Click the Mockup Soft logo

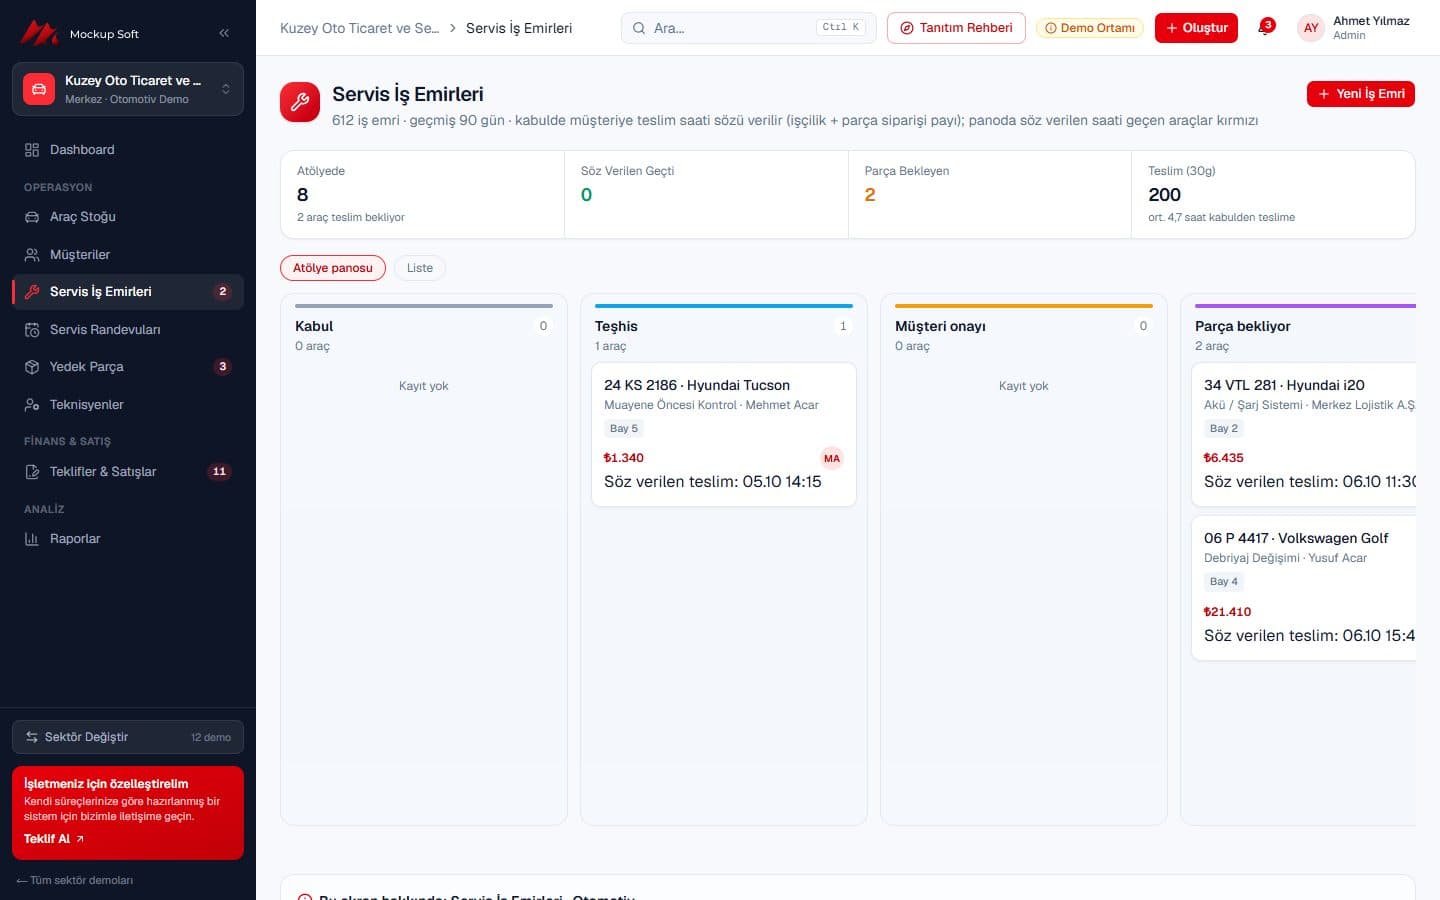pos(80,33)
